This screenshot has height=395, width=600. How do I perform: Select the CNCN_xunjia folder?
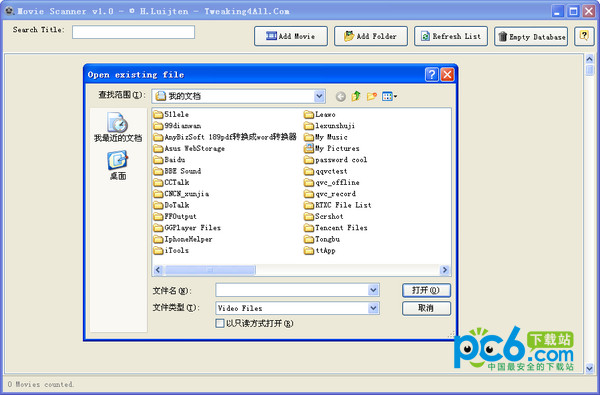[181, 194]
